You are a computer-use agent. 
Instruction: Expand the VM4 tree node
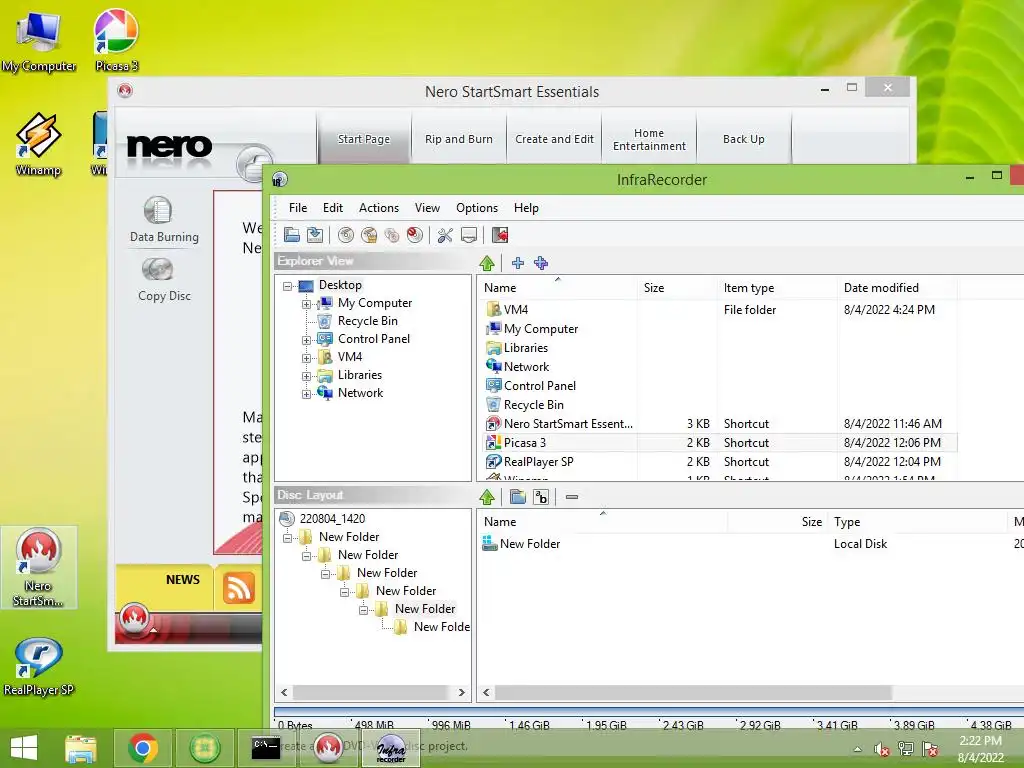click(306, 358)
